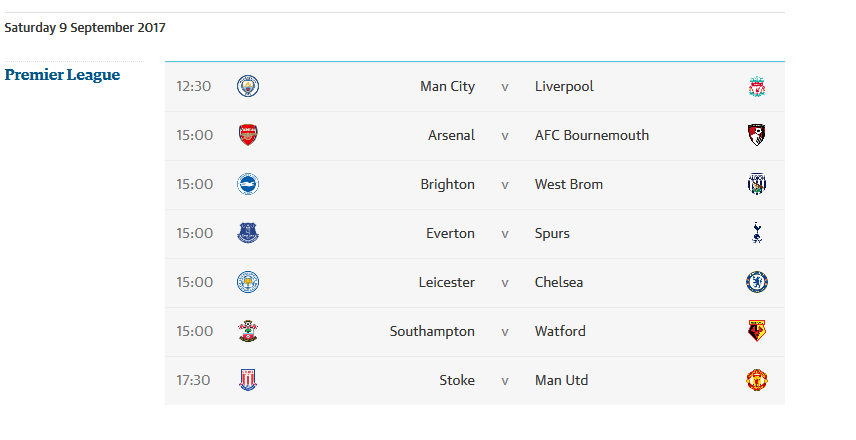Click the Everton club crest
The image size is (856, 440).
pos(247,234)
